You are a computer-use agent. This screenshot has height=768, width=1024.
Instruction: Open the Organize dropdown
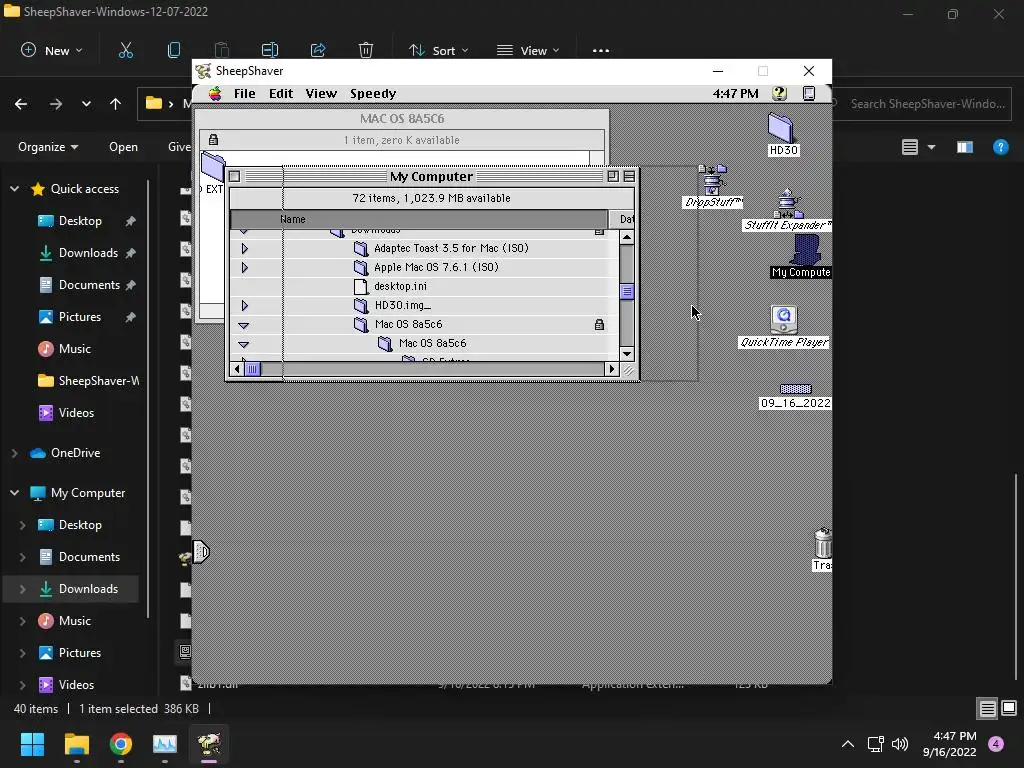click(48, 147)
